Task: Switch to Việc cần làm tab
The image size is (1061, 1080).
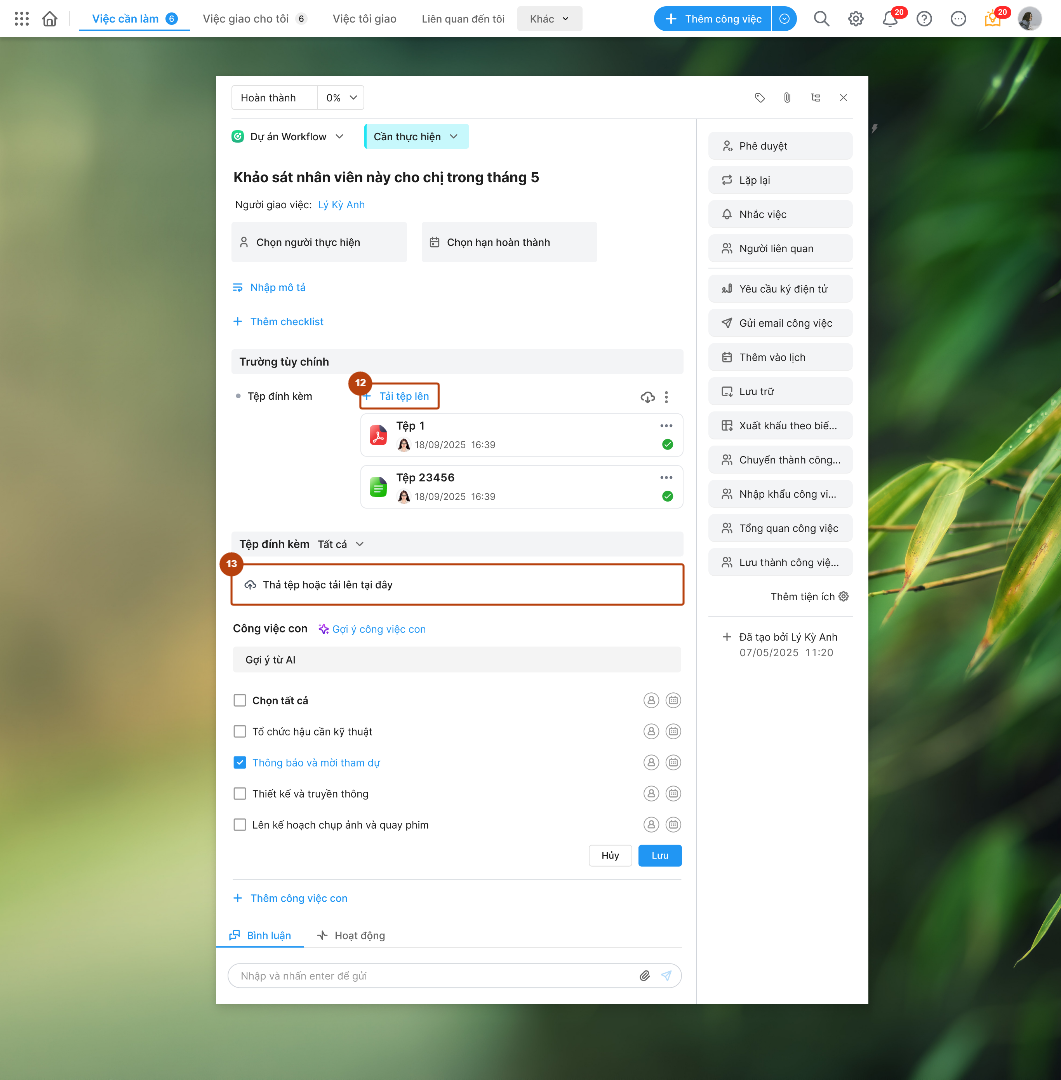Action: [x=134, y=19]
